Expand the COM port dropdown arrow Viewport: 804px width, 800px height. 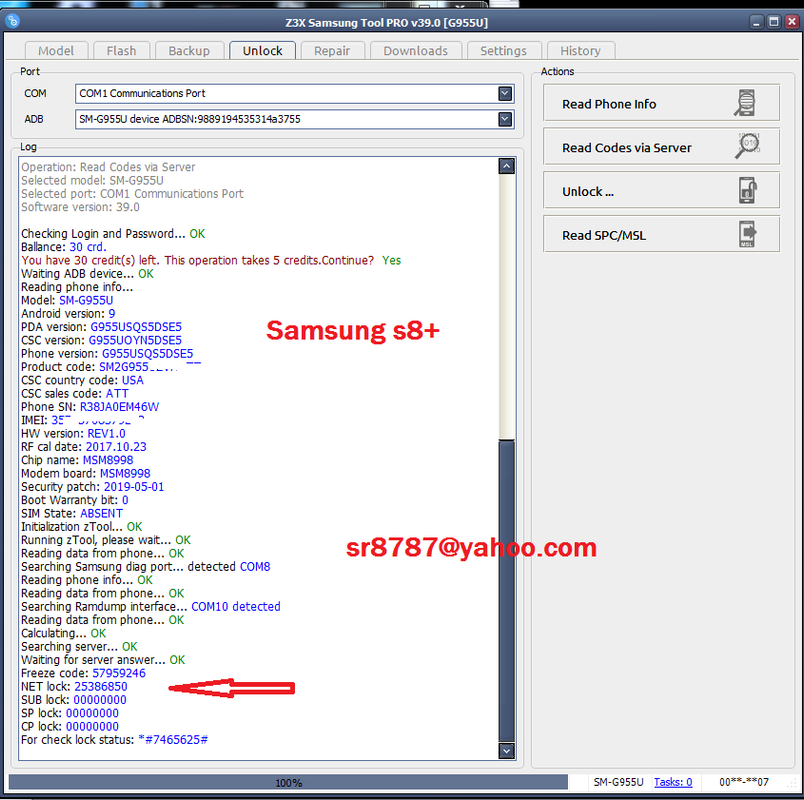(505, 93)
